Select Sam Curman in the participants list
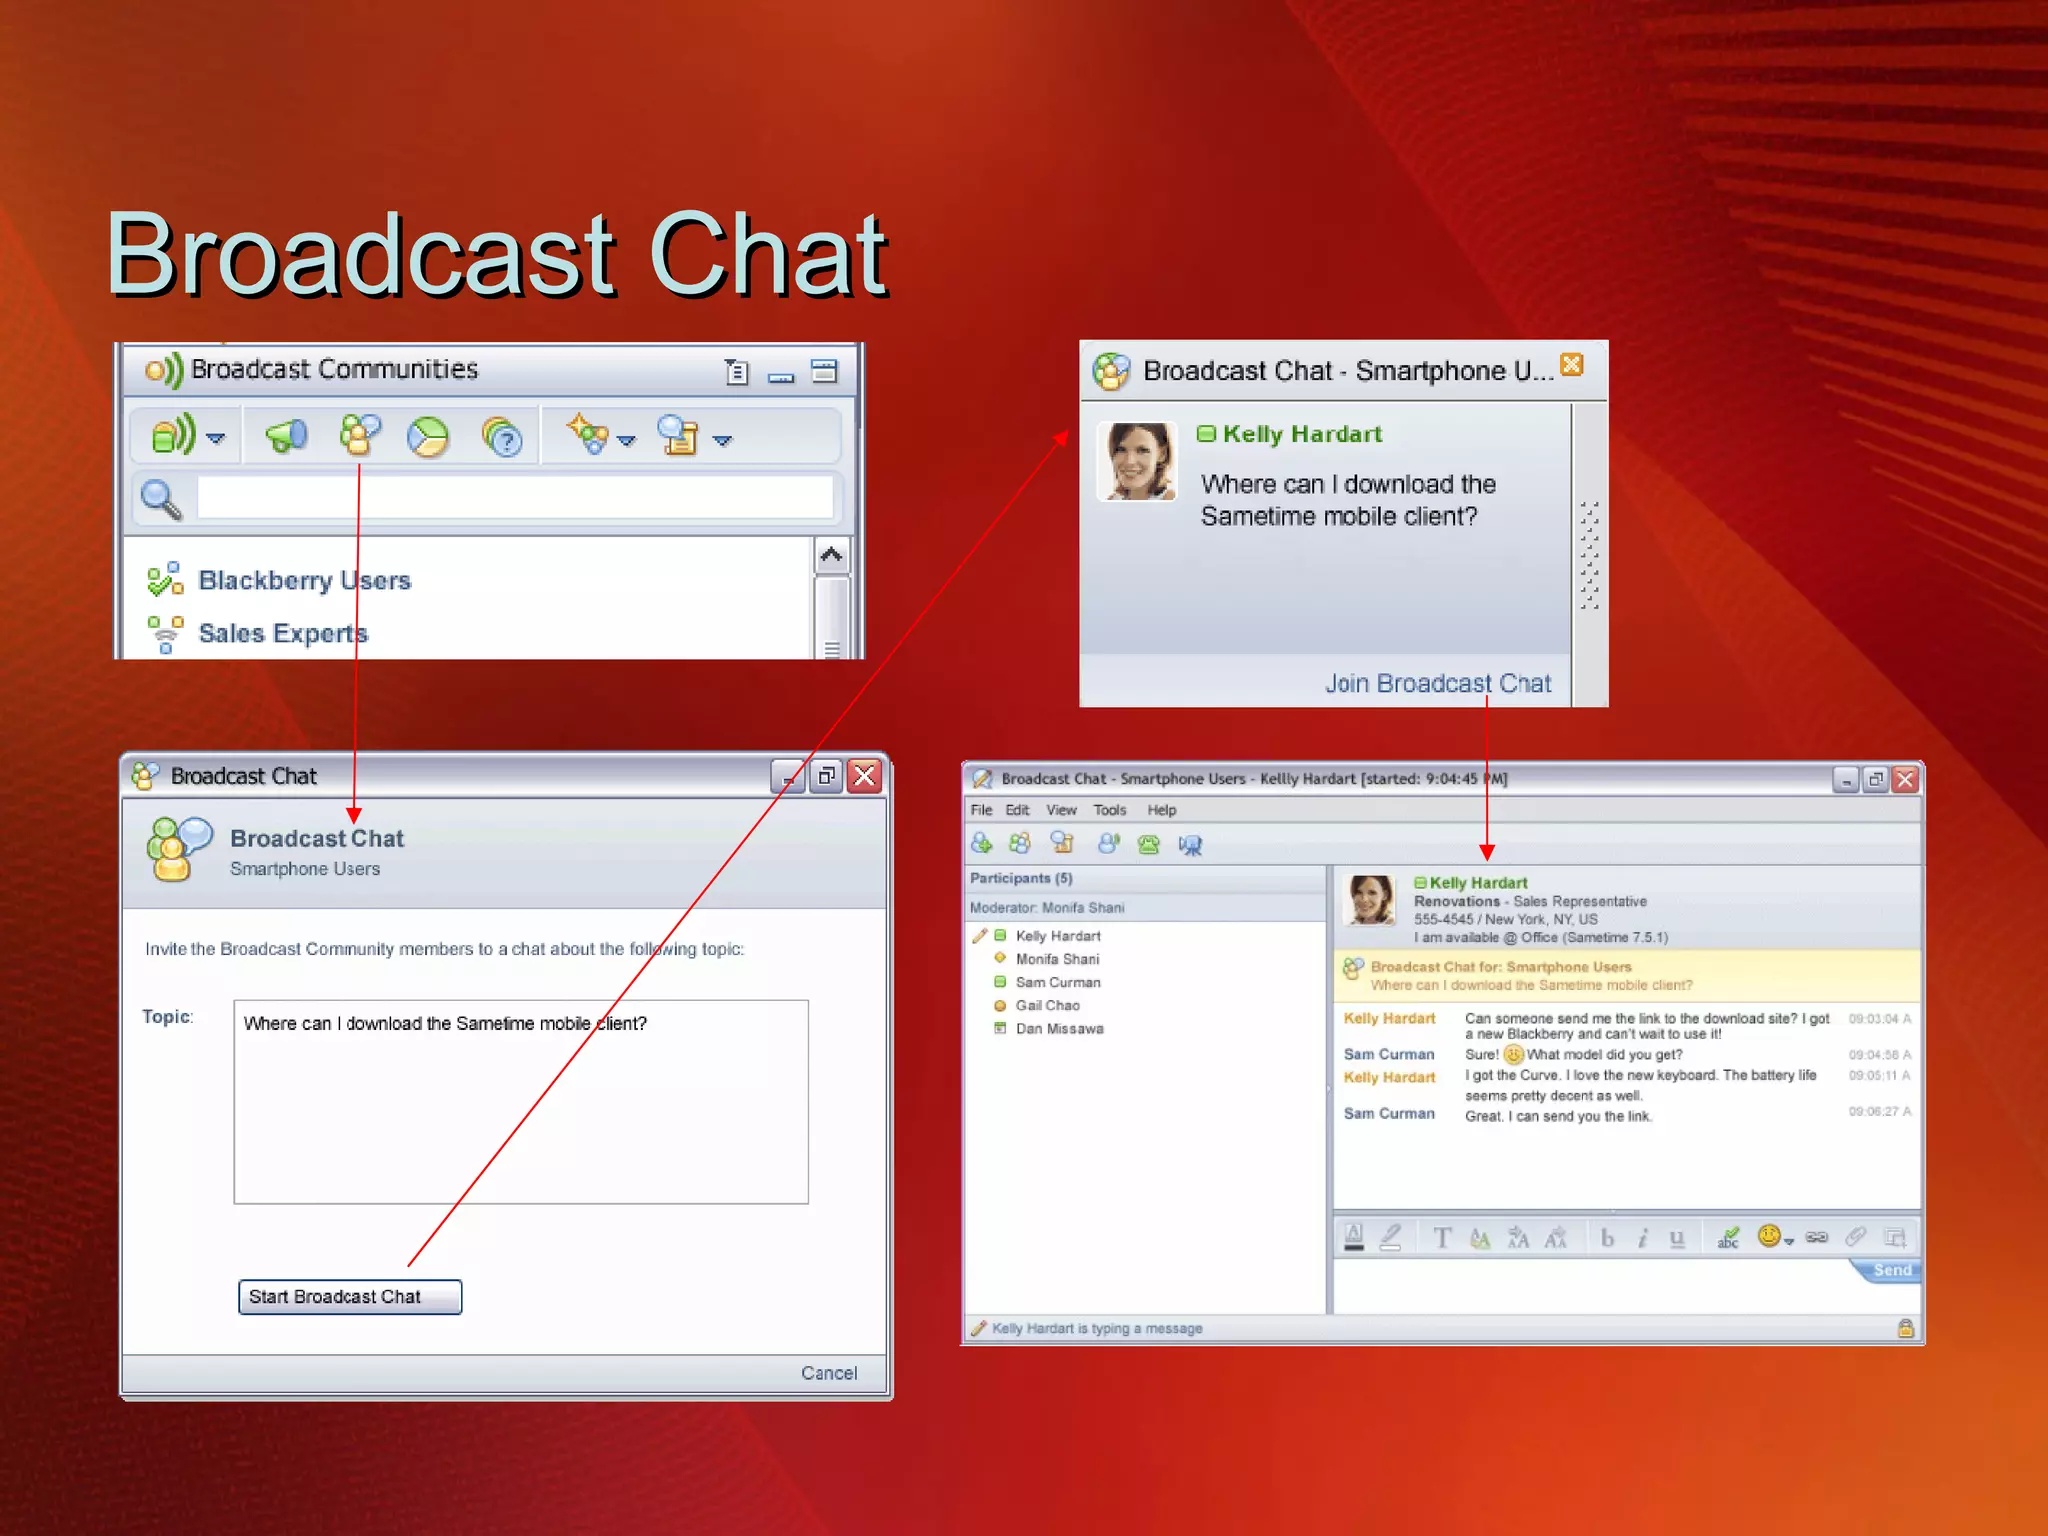This screenshot has width=2048, height=1536. [x=1058, y=983]
